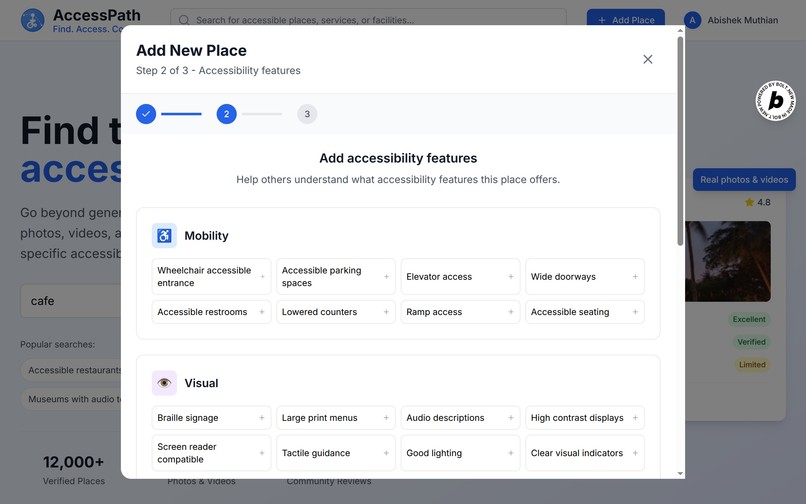Click the search magnifier icon
806x504 pixels.
click(184, 20)
